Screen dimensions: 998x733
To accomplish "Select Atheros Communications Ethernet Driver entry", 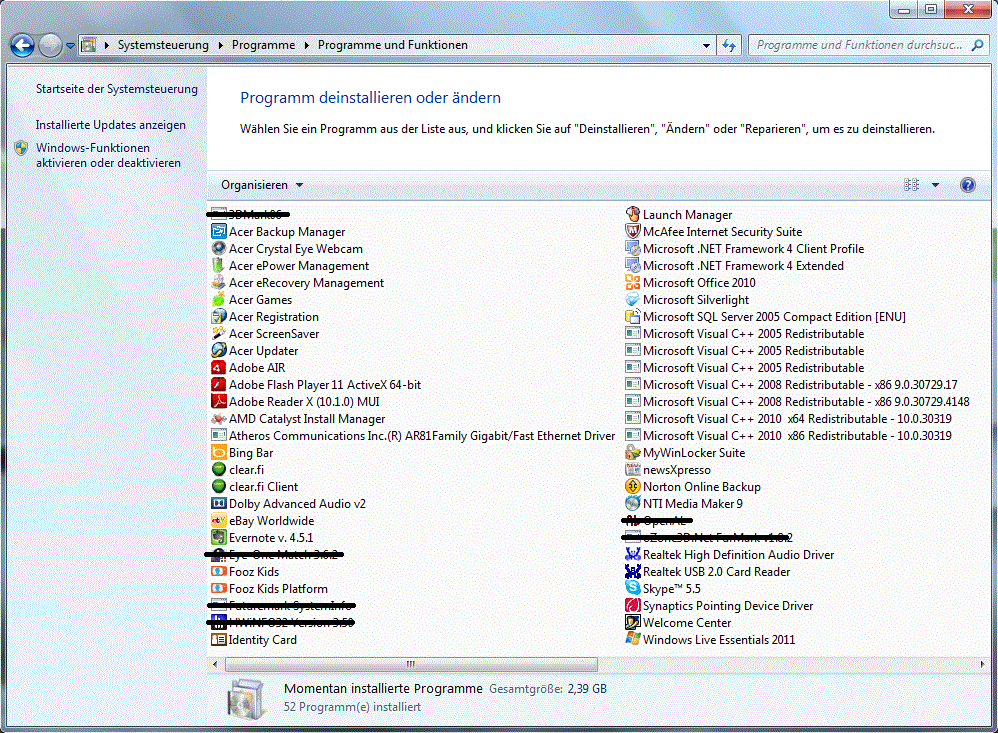I will tap(413, 436).
